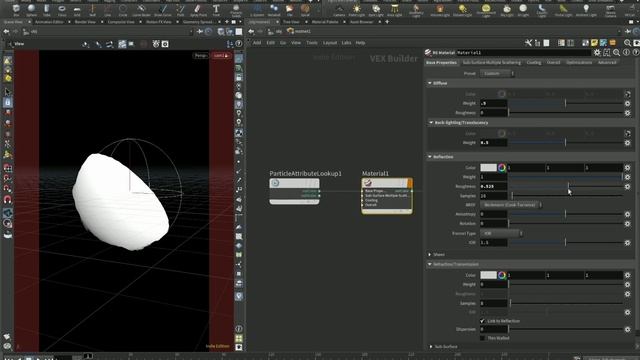Click the reflection Roughness slider
Screen dimensions: 640x360
565,187
